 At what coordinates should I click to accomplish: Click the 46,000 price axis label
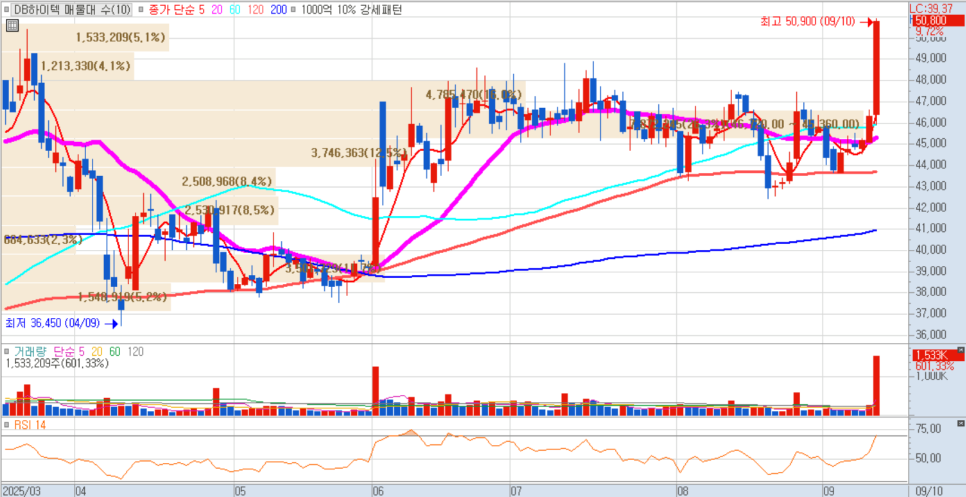coord(931,123)
